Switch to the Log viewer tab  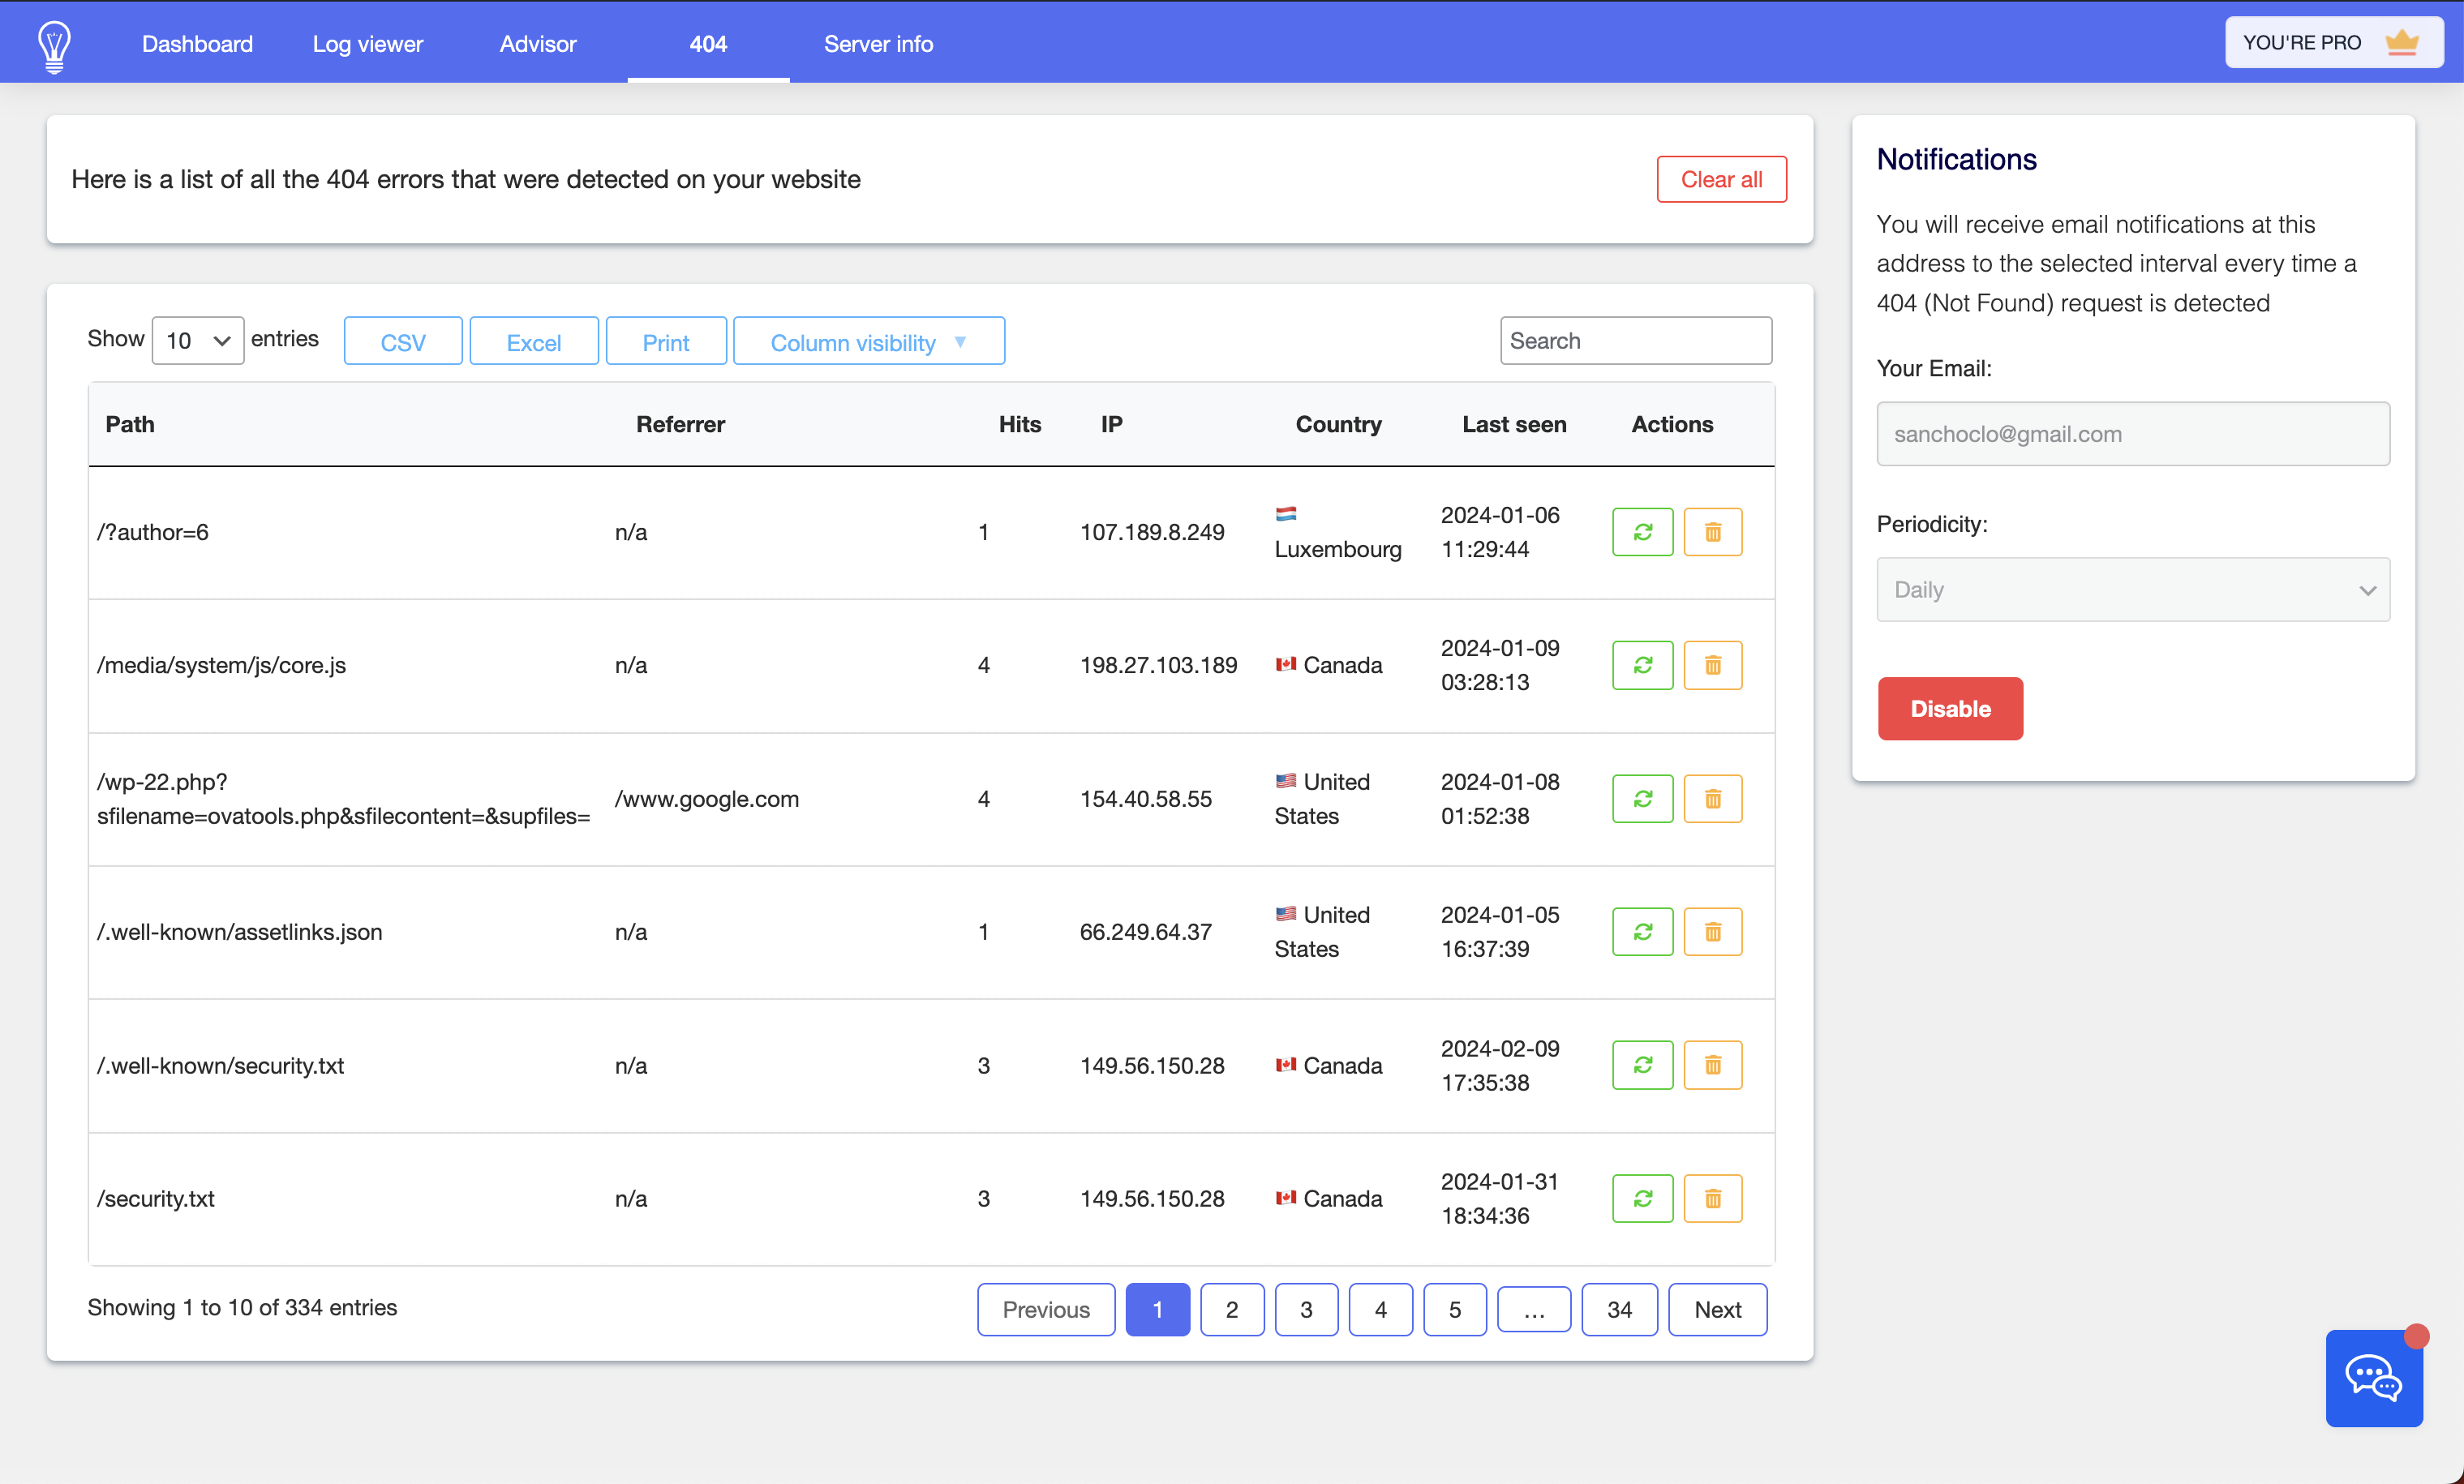(x=367, y=44)
